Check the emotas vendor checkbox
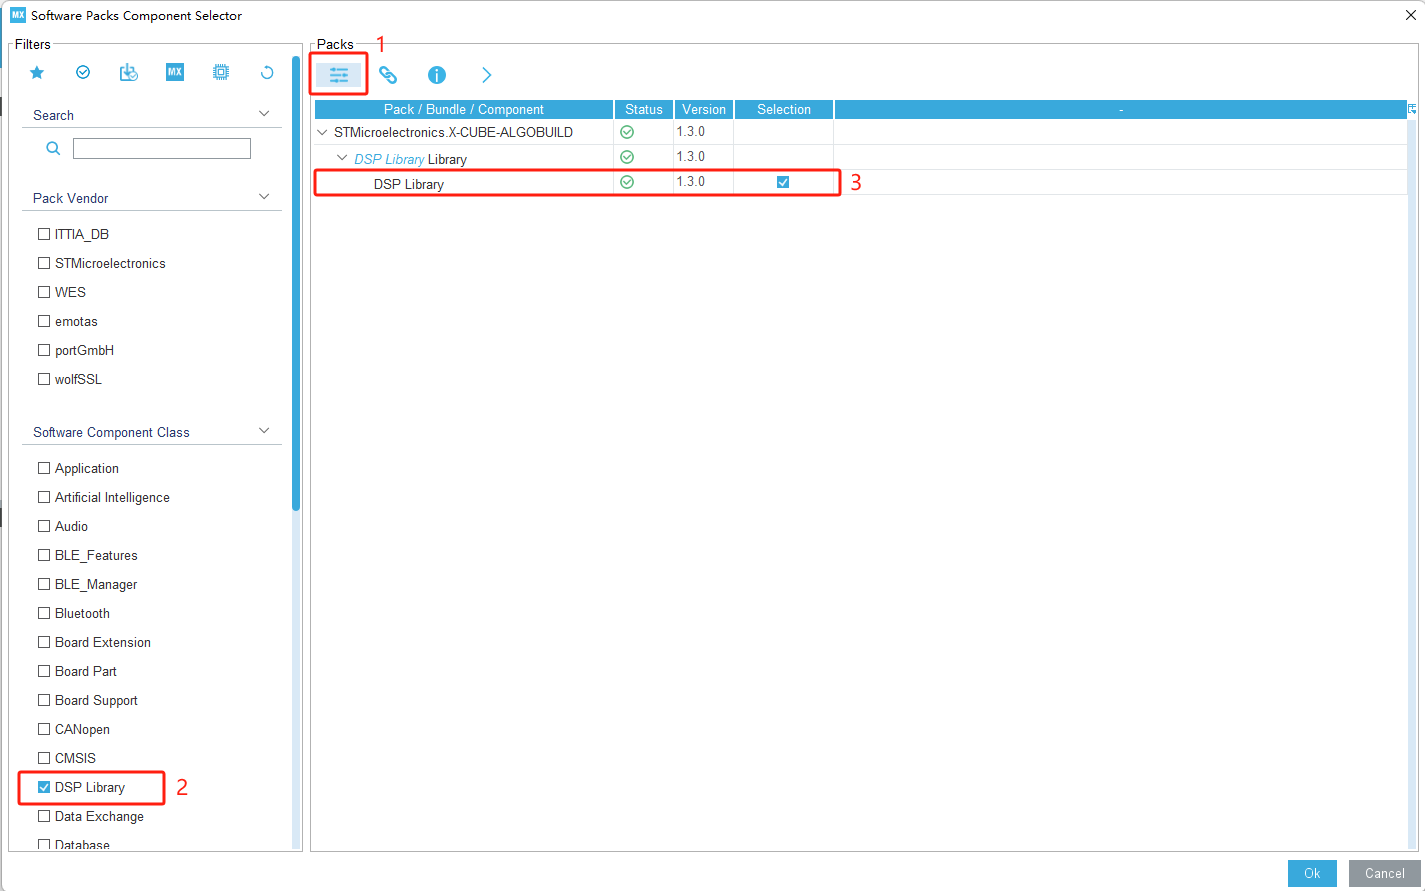Viewport: 1425px width, 891px height. (x=44, y=321)
